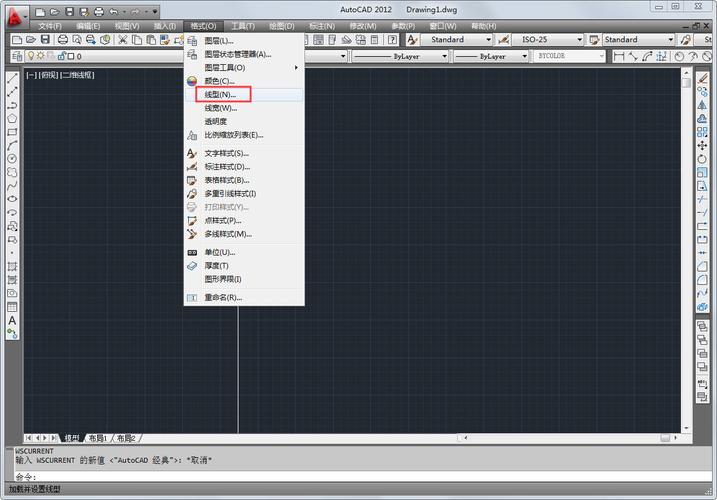Toggle layer 0 lightbulb on/off
The image size is (717, 500).
[31, 56]
